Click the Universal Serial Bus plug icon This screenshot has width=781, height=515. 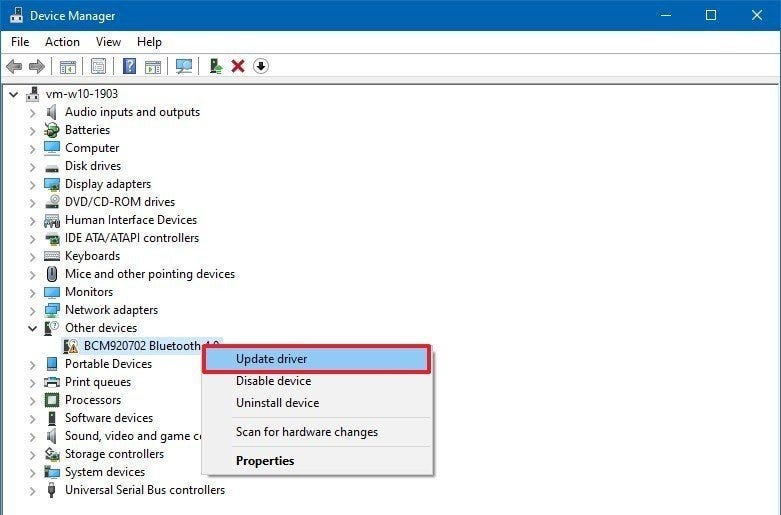(x=51, y=490)
